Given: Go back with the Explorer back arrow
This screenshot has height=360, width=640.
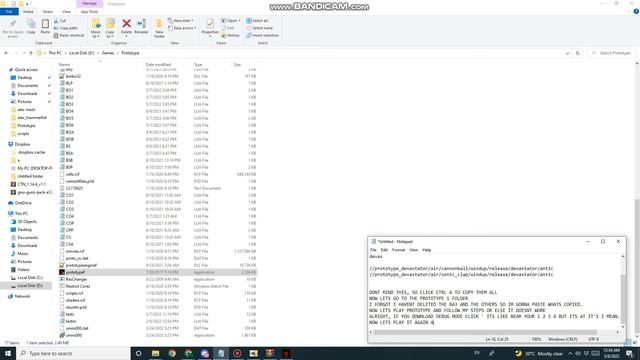Looking at the screenshot, I should (x=6, y=53).
